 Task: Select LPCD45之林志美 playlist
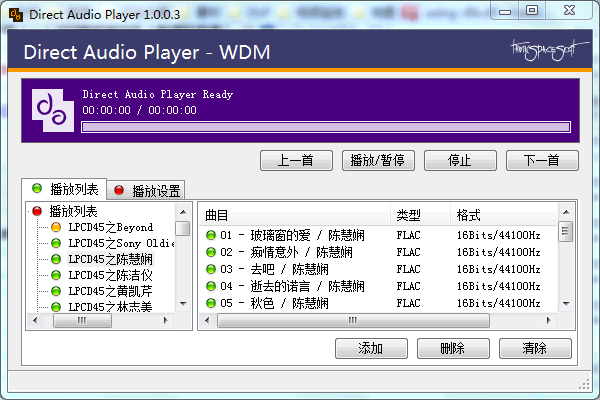pyautogui.click(x=111, y=307)
